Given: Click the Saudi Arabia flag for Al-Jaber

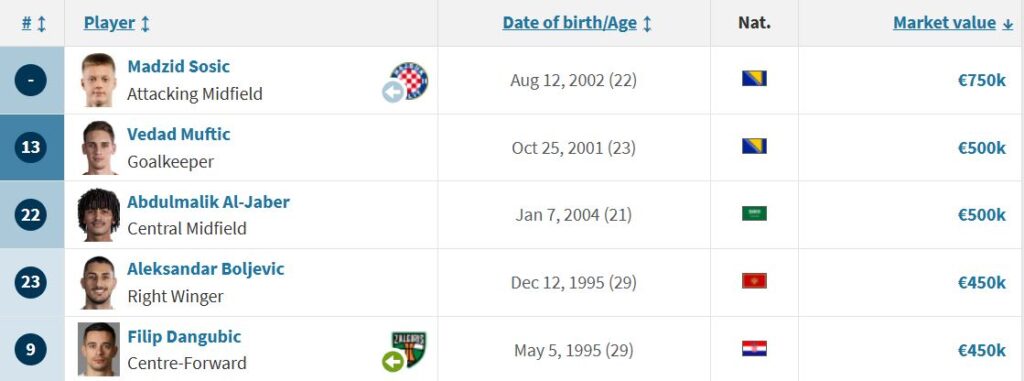Looking at the screenshot, I should 754,214.
